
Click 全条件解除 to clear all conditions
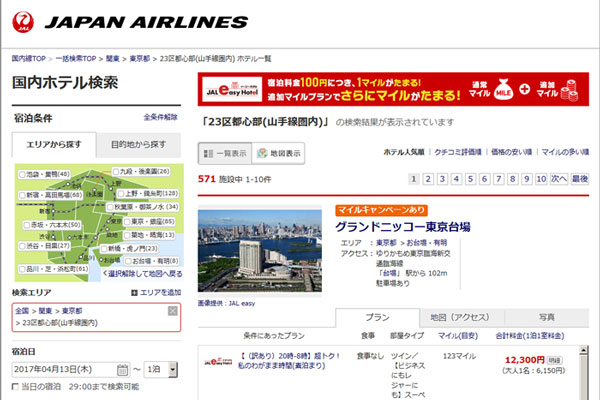pos(161,117)
